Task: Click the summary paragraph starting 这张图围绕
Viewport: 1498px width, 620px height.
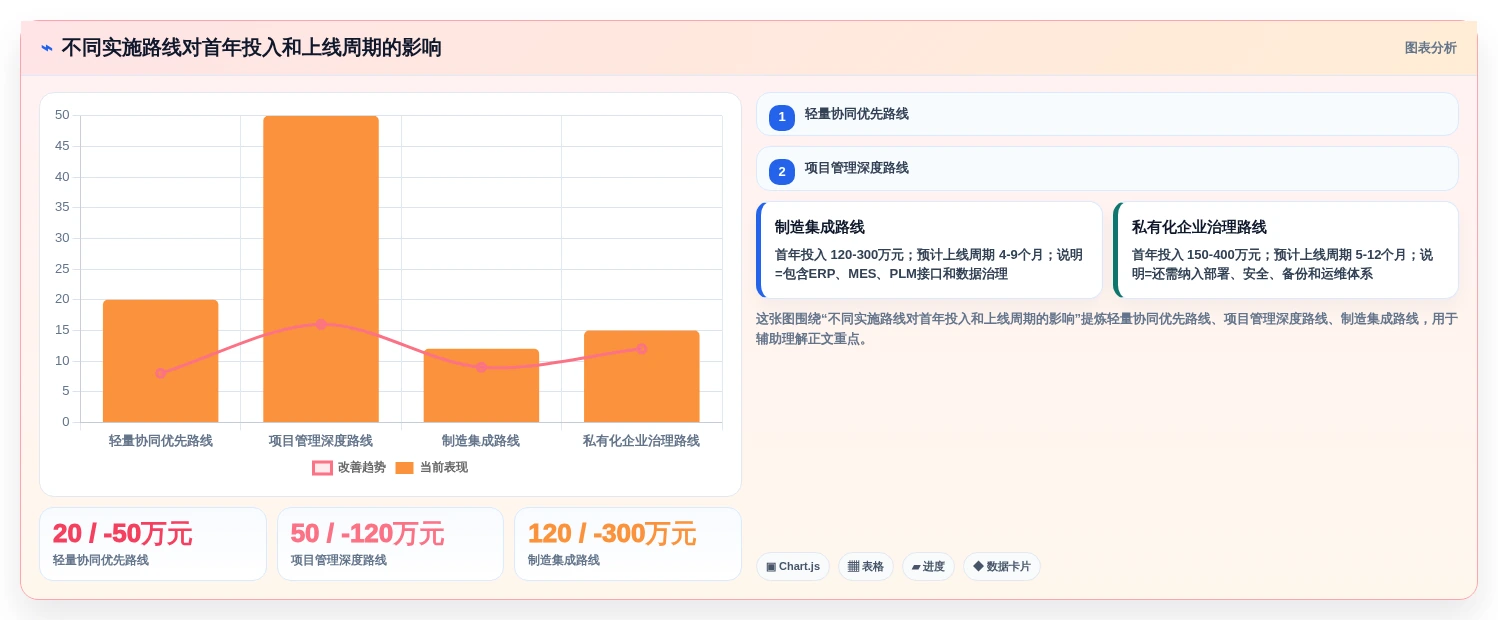Action: 1107,328
